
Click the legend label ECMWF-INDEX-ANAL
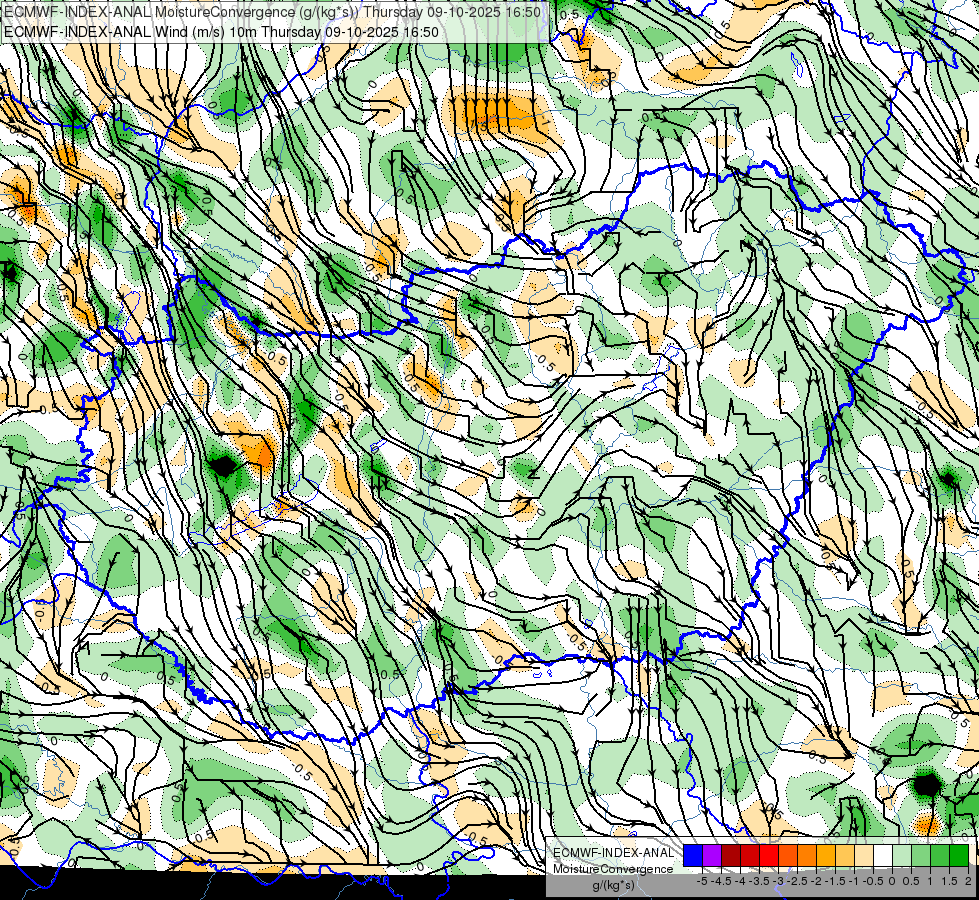613,853
